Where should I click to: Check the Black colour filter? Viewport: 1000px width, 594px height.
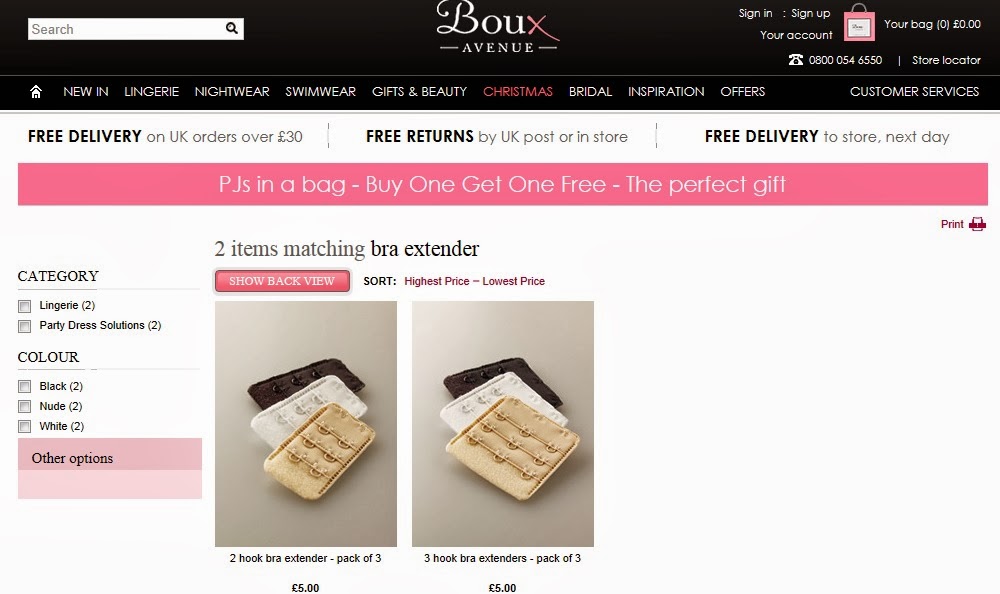[x=25, y=387]
